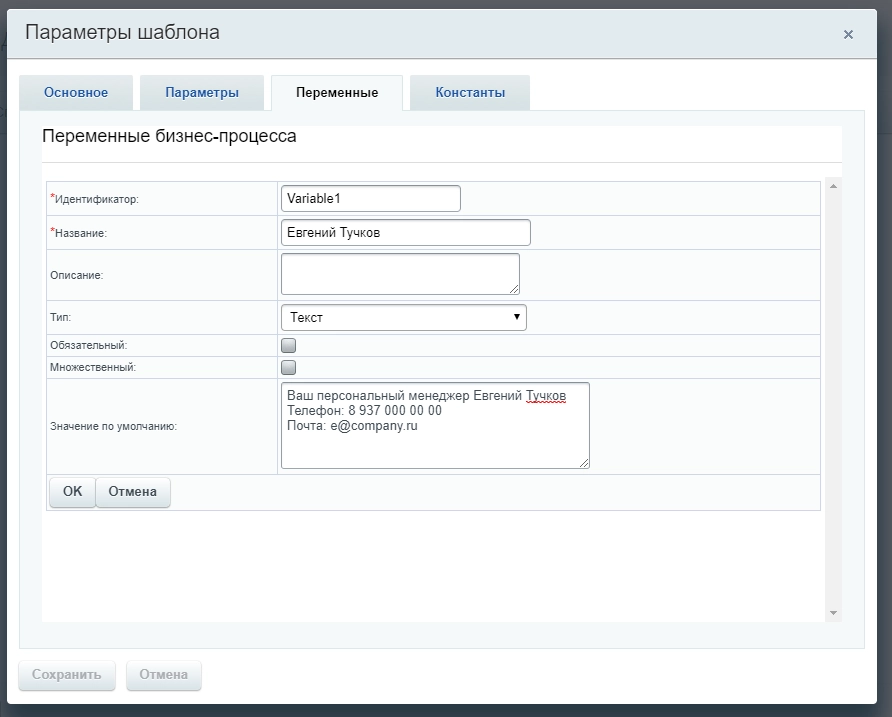Screen dimensions: 892x717
Task: Click the scrollbar up arrow
Action: pyautogui.click(x=833, y=186)
